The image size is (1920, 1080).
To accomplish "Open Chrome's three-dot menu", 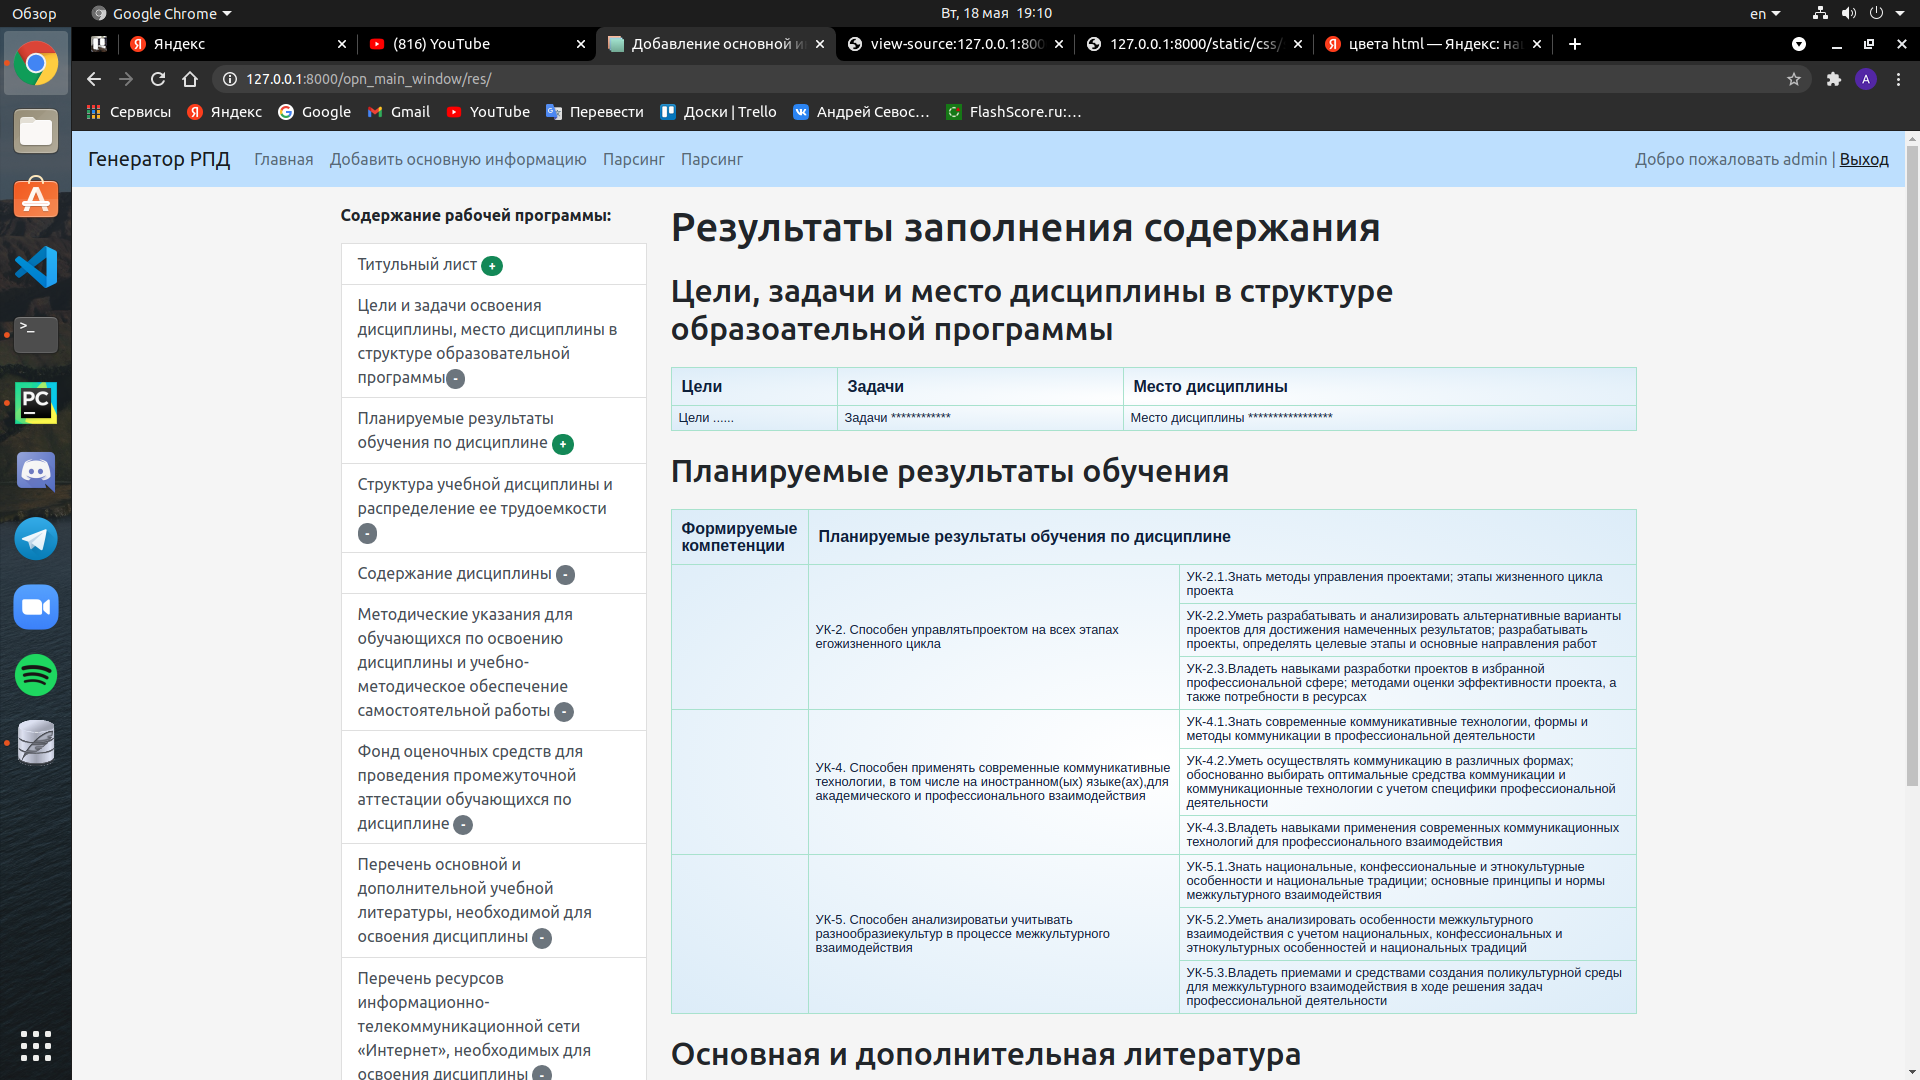I will (1899, 79).
